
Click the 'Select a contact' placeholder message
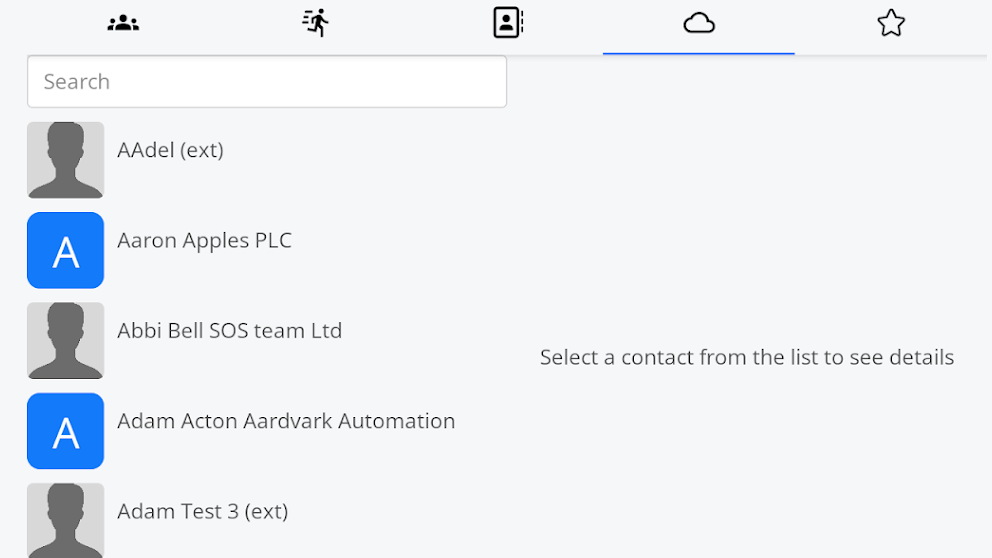coord(746,357)
